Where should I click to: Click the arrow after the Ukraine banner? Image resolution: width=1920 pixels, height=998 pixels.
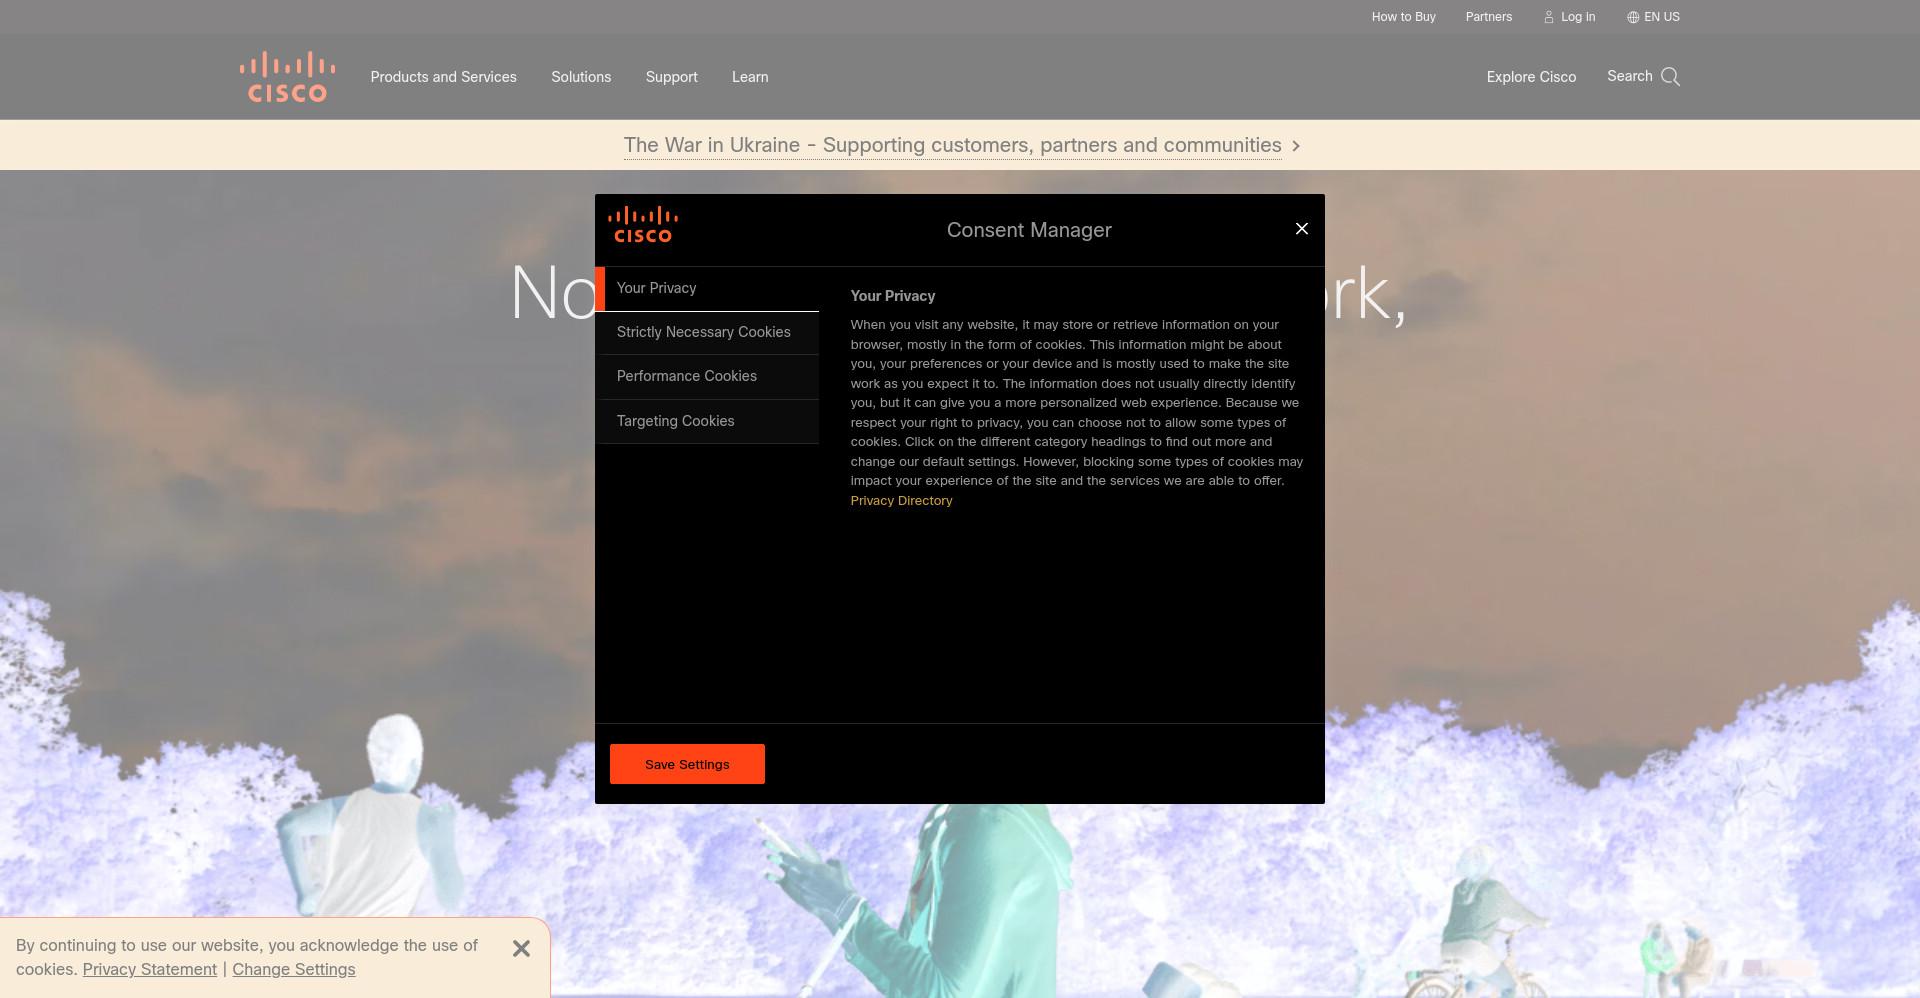click(x=1296, y=146)
